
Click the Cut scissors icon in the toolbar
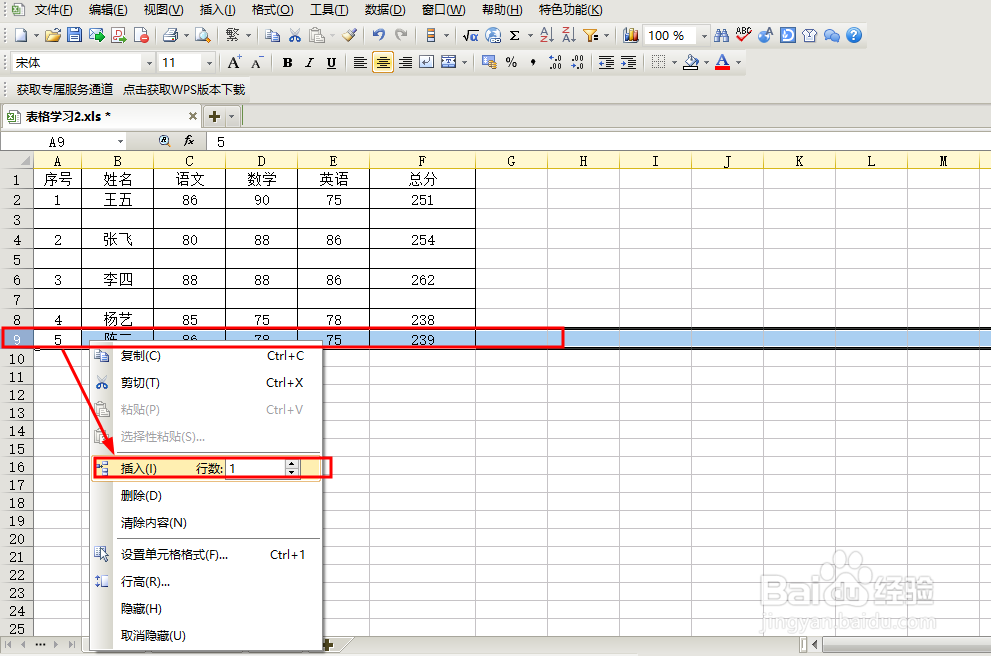(x=295, y=35)
